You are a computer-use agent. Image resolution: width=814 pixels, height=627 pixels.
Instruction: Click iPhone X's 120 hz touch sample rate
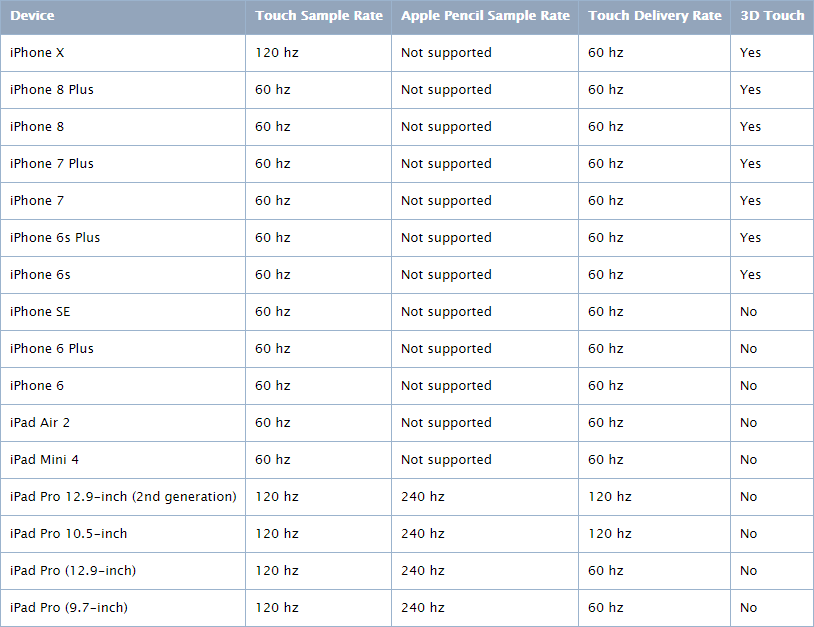(x=277, y=53)
